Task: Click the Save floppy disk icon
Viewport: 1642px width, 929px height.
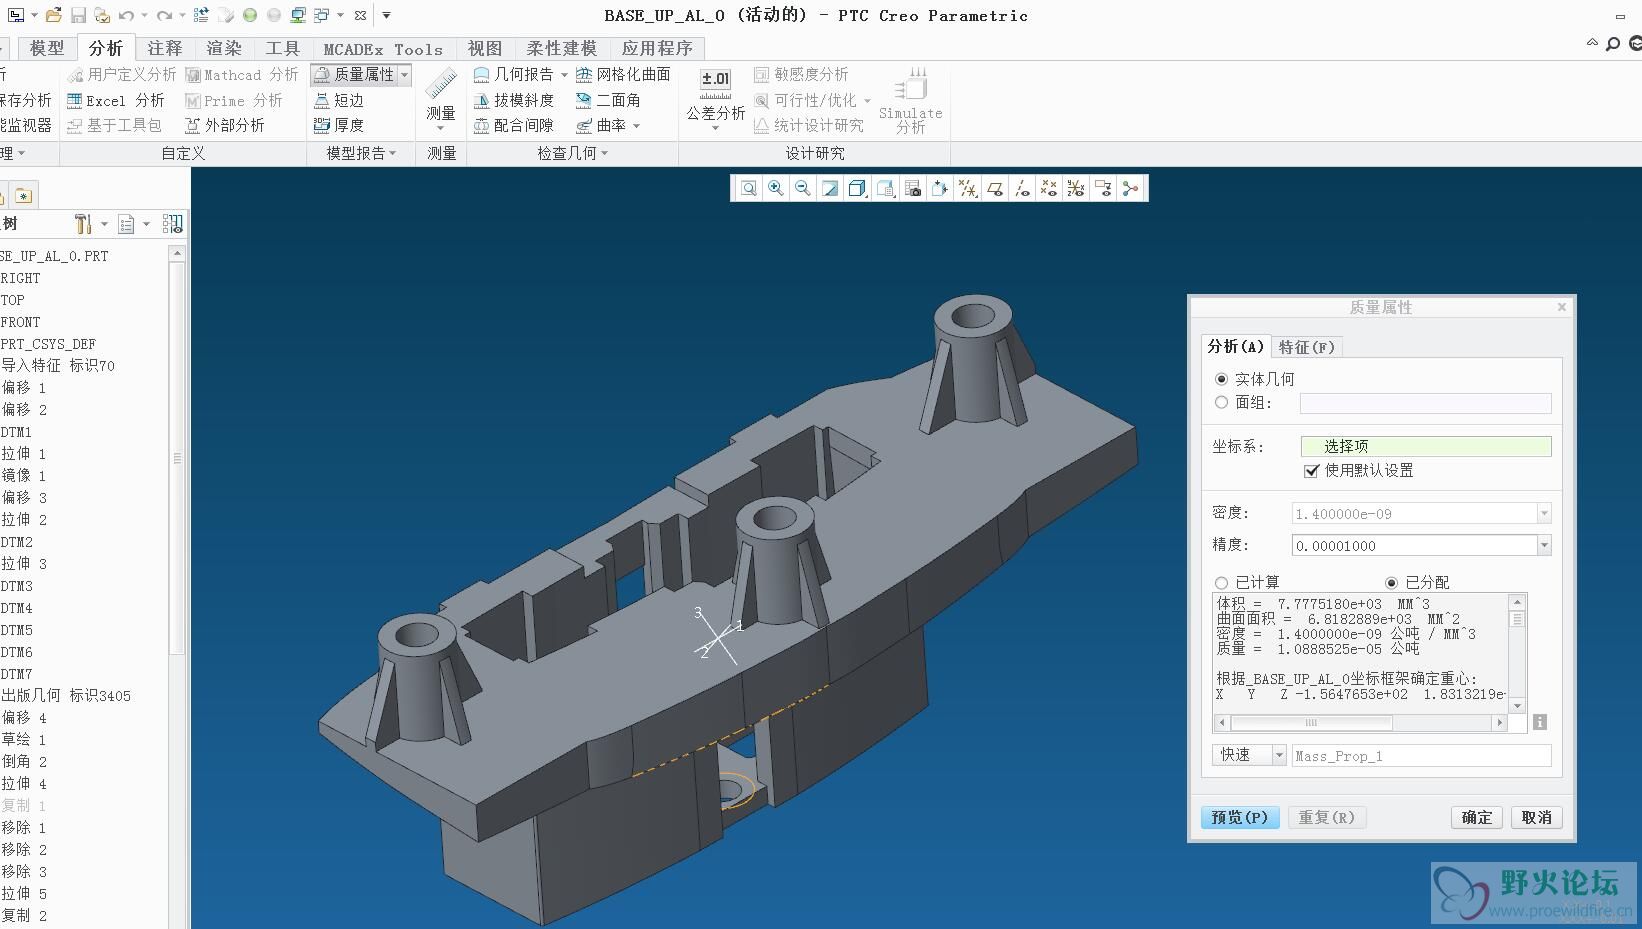Action: 78,15
